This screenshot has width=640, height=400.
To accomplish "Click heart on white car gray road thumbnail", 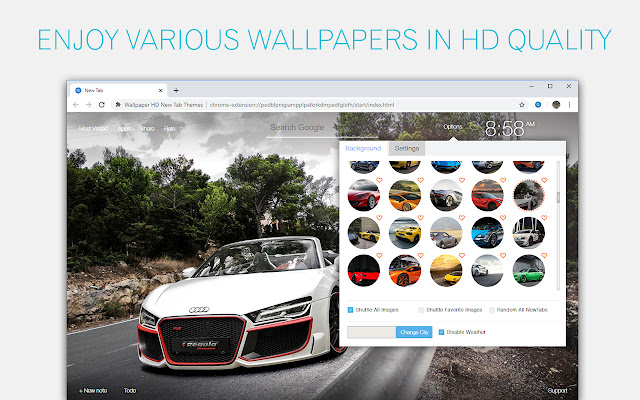I will point(503,256).
